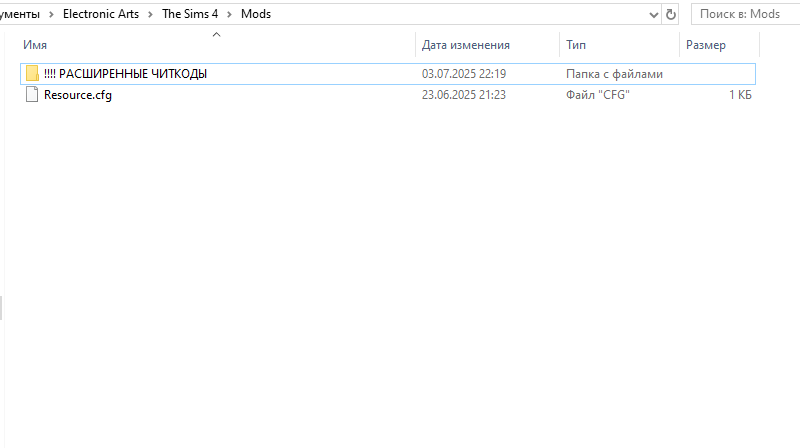Expand chevron before Electronic Arts breadcrumb
This screenshot has height=448, width=800.
point(51,14)
